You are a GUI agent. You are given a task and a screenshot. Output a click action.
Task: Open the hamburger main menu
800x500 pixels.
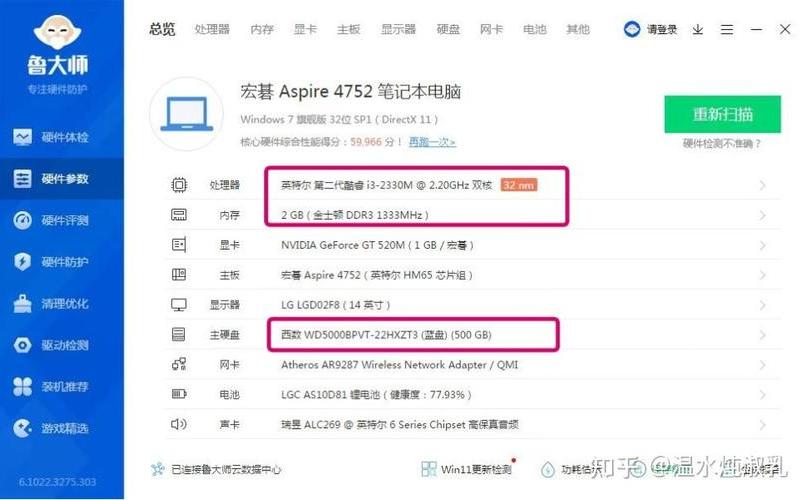pos(727,30)
